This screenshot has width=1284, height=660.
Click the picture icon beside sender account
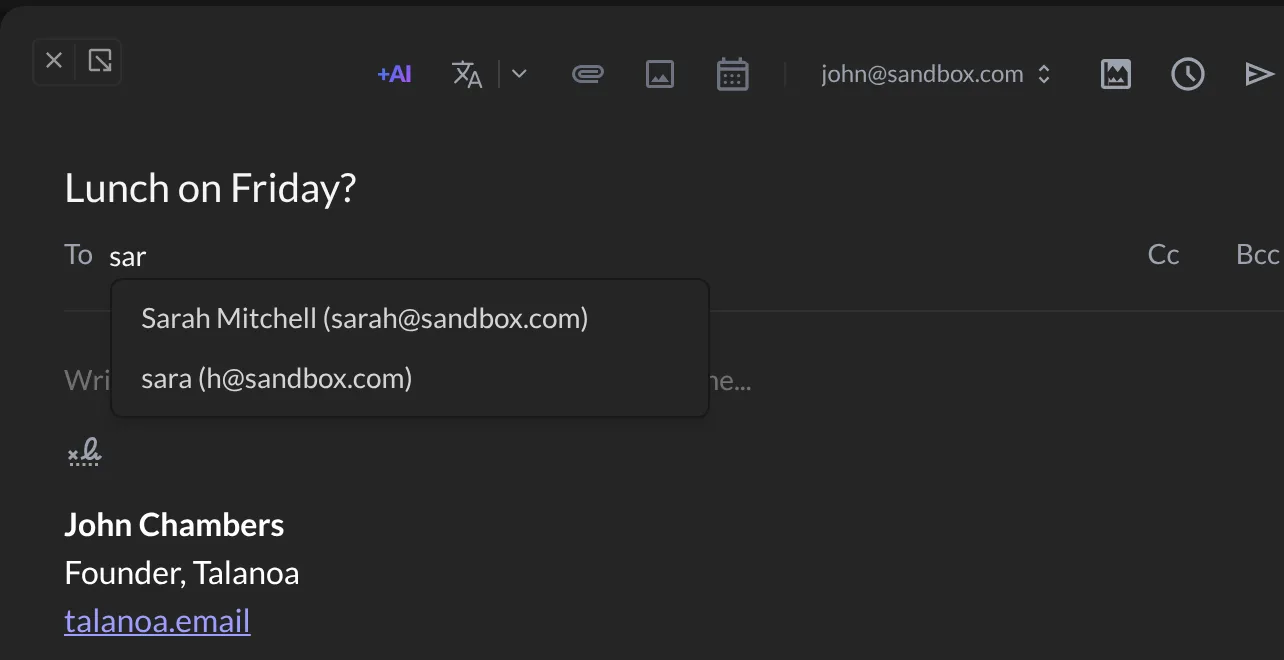click(1116, 74)
